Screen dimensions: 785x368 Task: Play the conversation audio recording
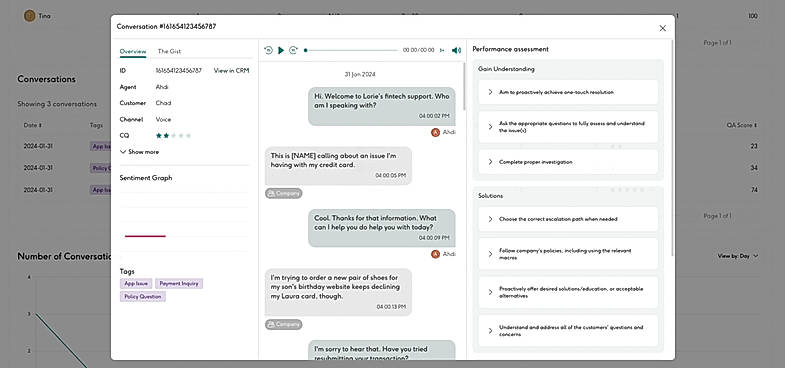[281, 50]
